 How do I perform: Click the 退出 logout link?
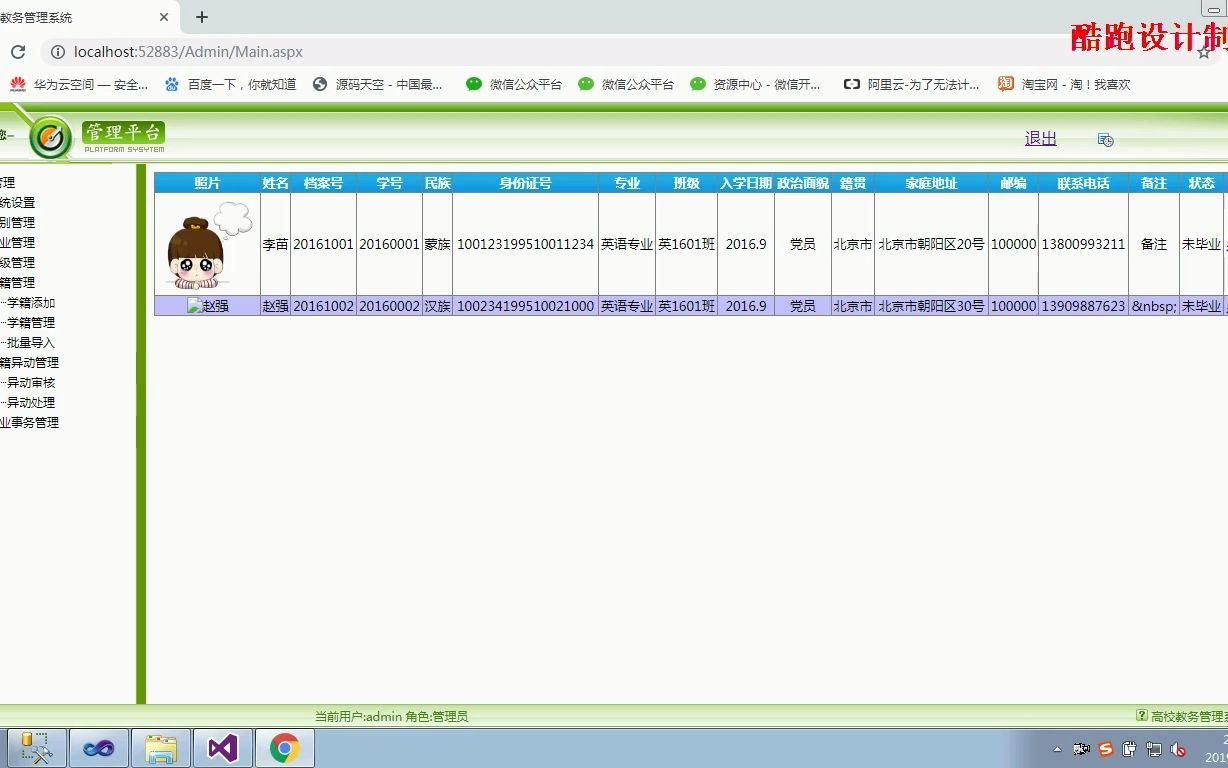[x=1040, y=138]
